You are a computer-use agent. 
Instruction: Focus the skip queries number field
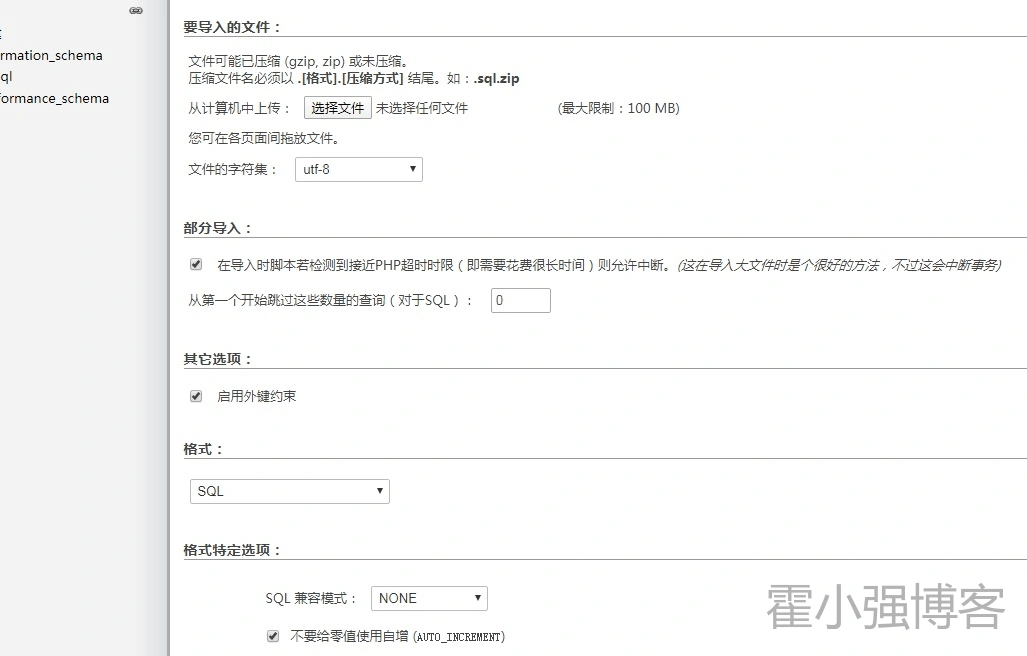[x=520, y=300]
